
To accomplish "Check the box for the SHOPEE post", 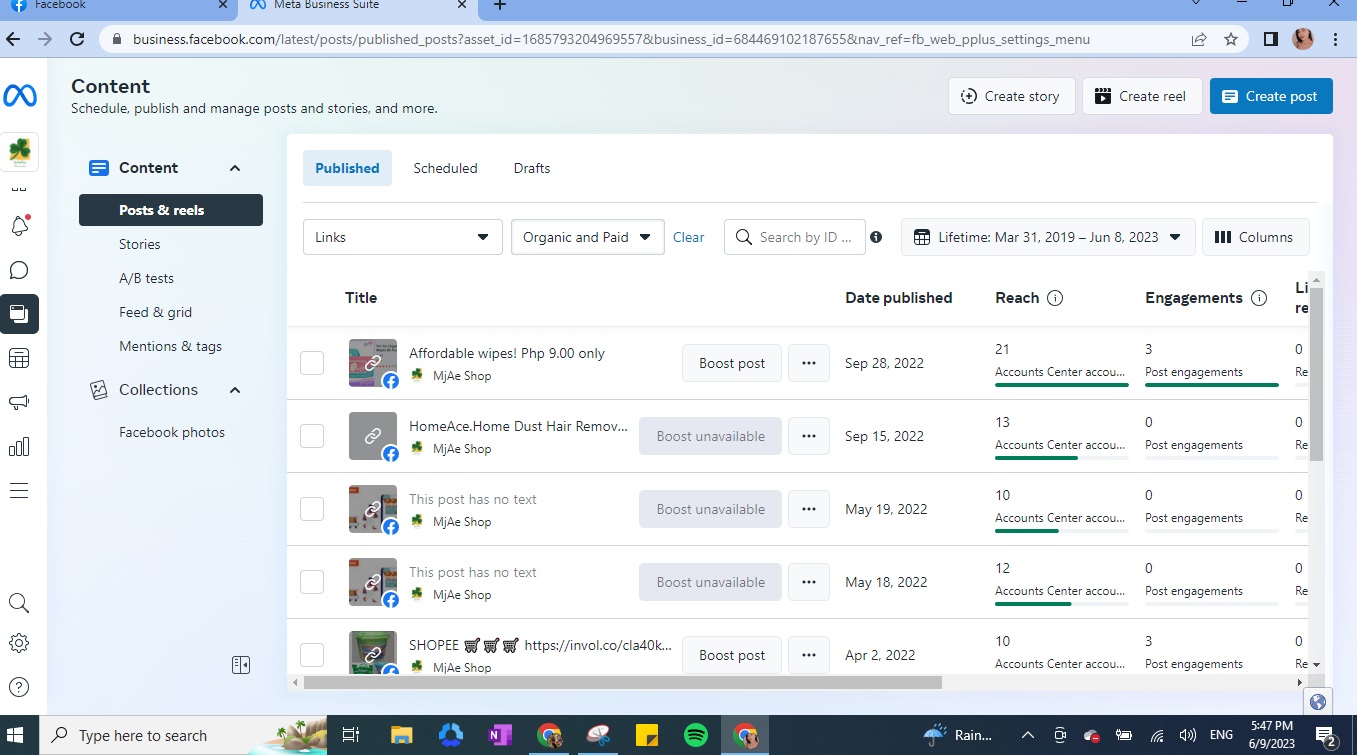I will 312,655.
